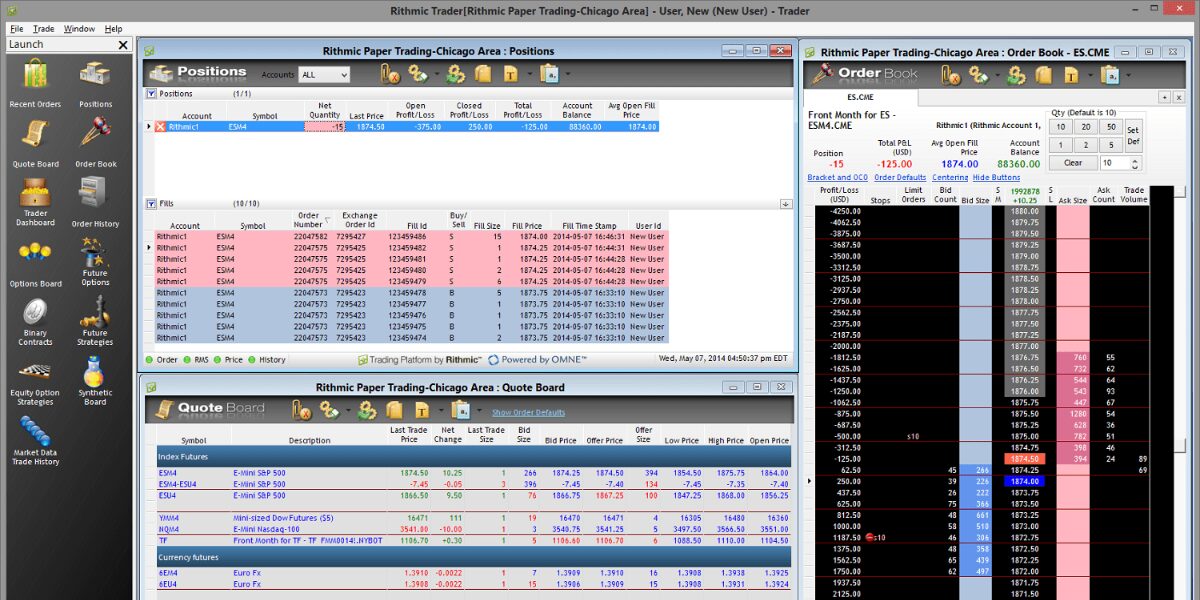Toggle the Positions section filter button
The width and height of the screenshot is (1200, 600).
[152, 93]
